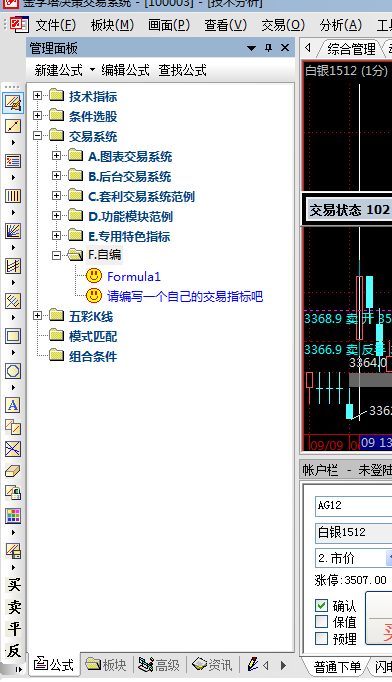Select the Formula1 smiley icon
This screenshot has width=392, height=682.
94,276
